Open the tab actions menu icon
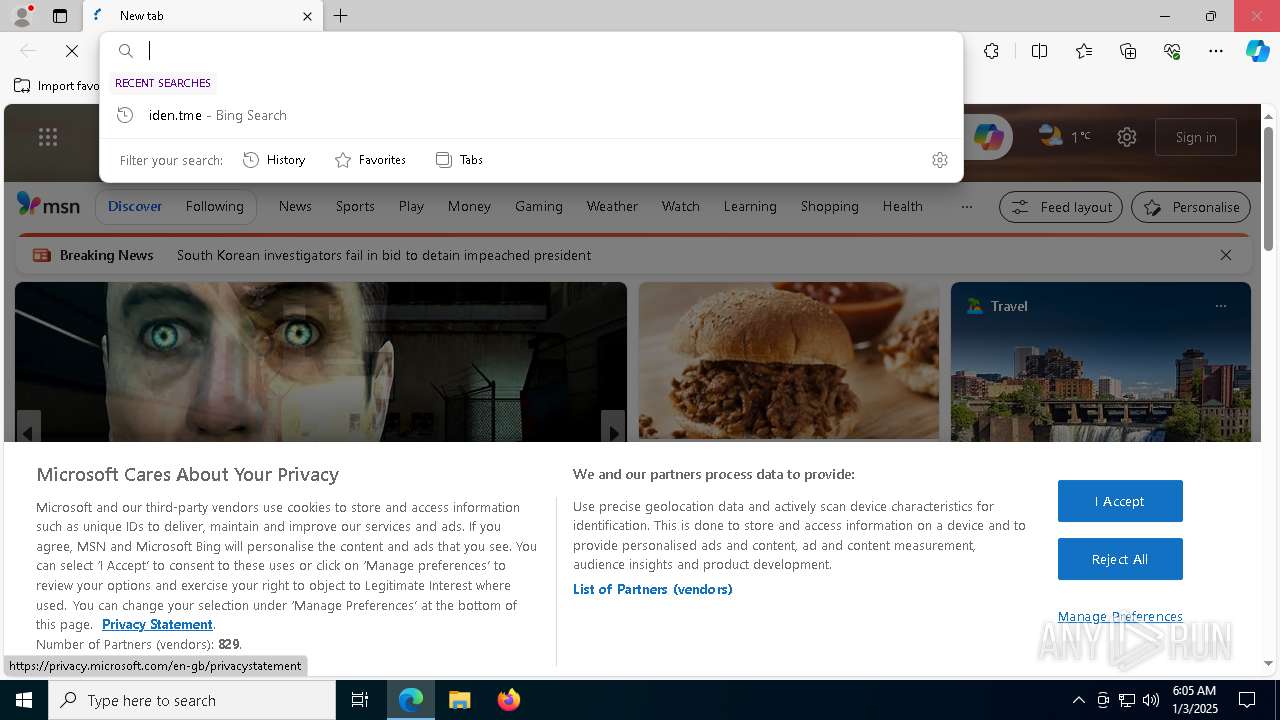Image resolution: width=1280 pixels, height=720 pixels. tap(60, 16)
